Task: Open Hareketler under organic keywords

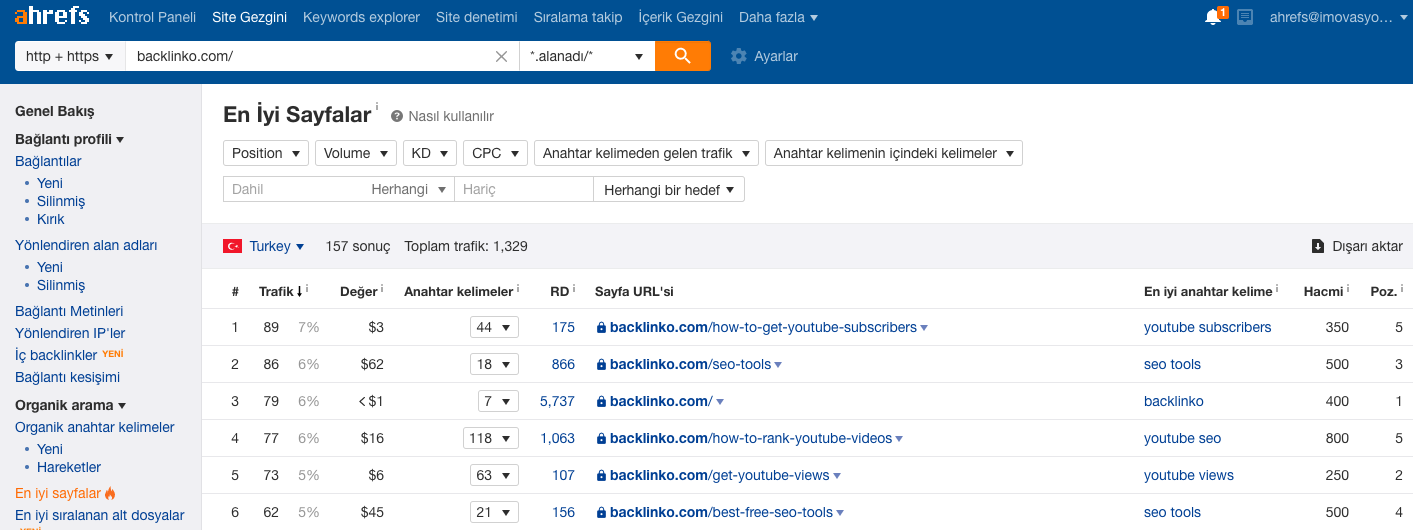Action: pos(69,467)
